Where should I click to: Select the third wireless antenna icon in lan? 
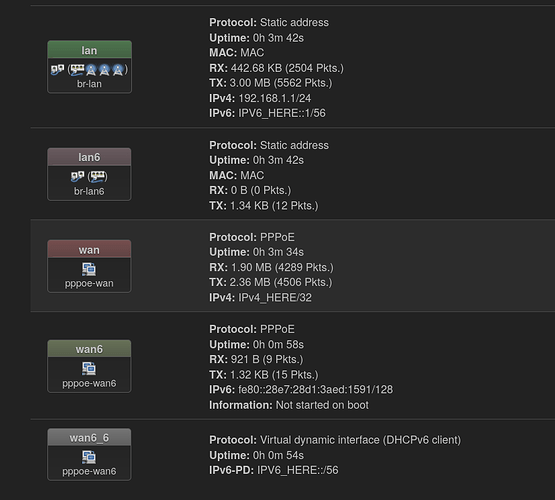(118, 70)
